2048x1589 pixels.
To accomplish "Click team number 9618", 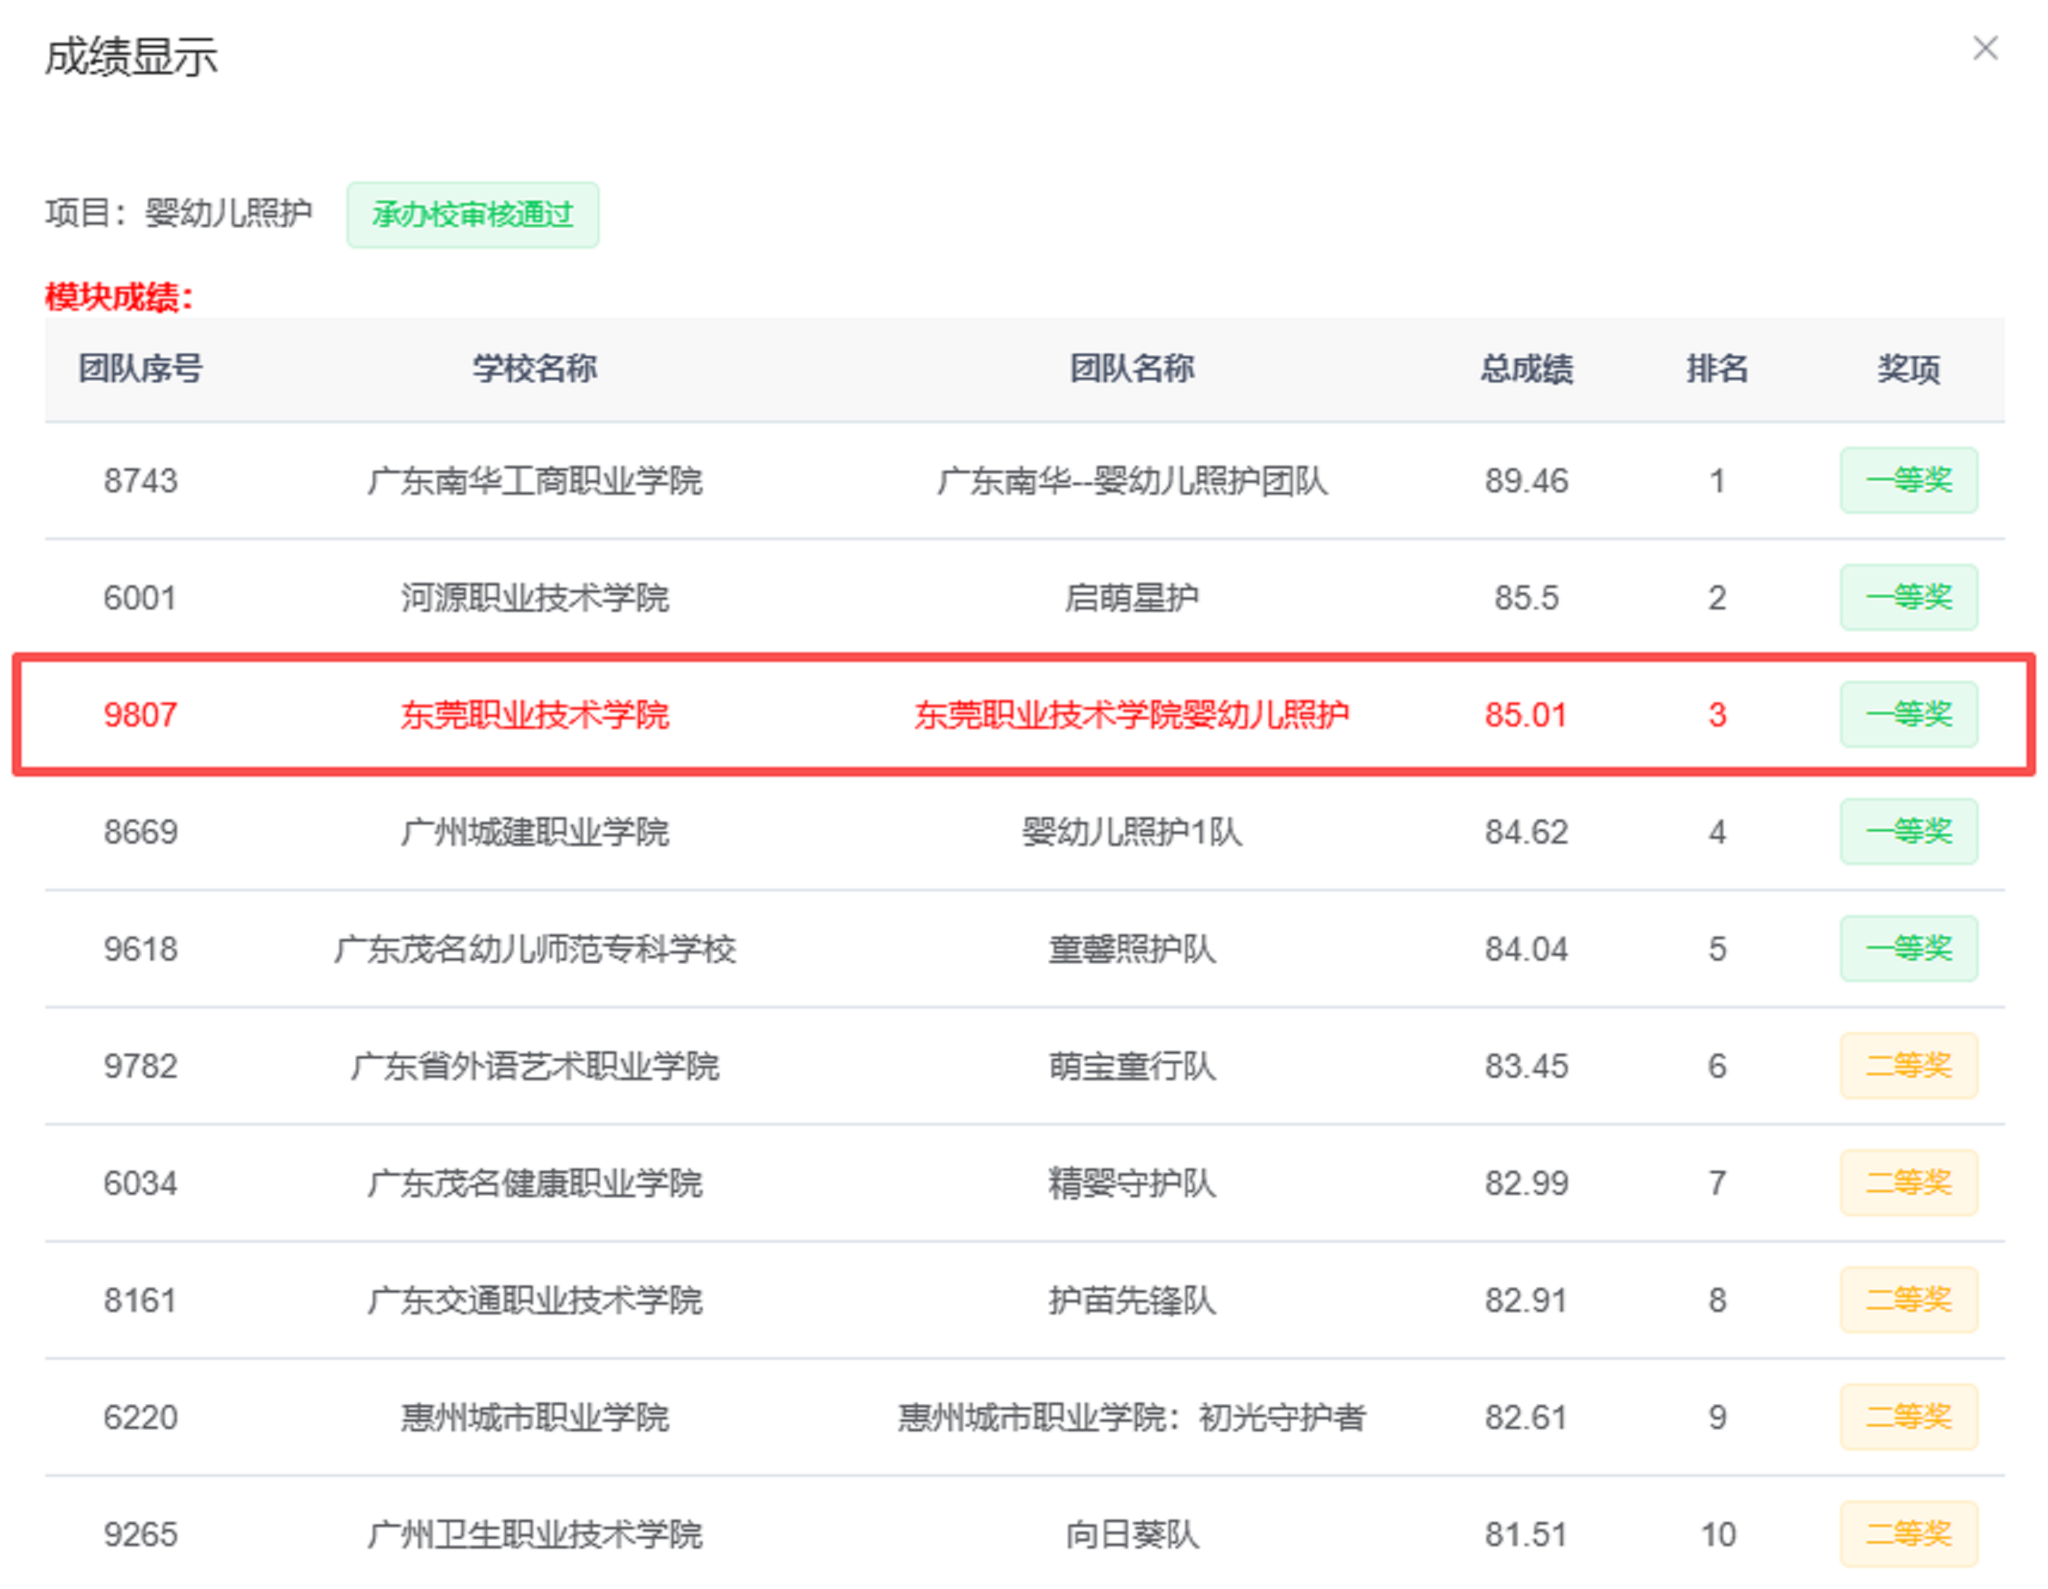I will 140,948.
